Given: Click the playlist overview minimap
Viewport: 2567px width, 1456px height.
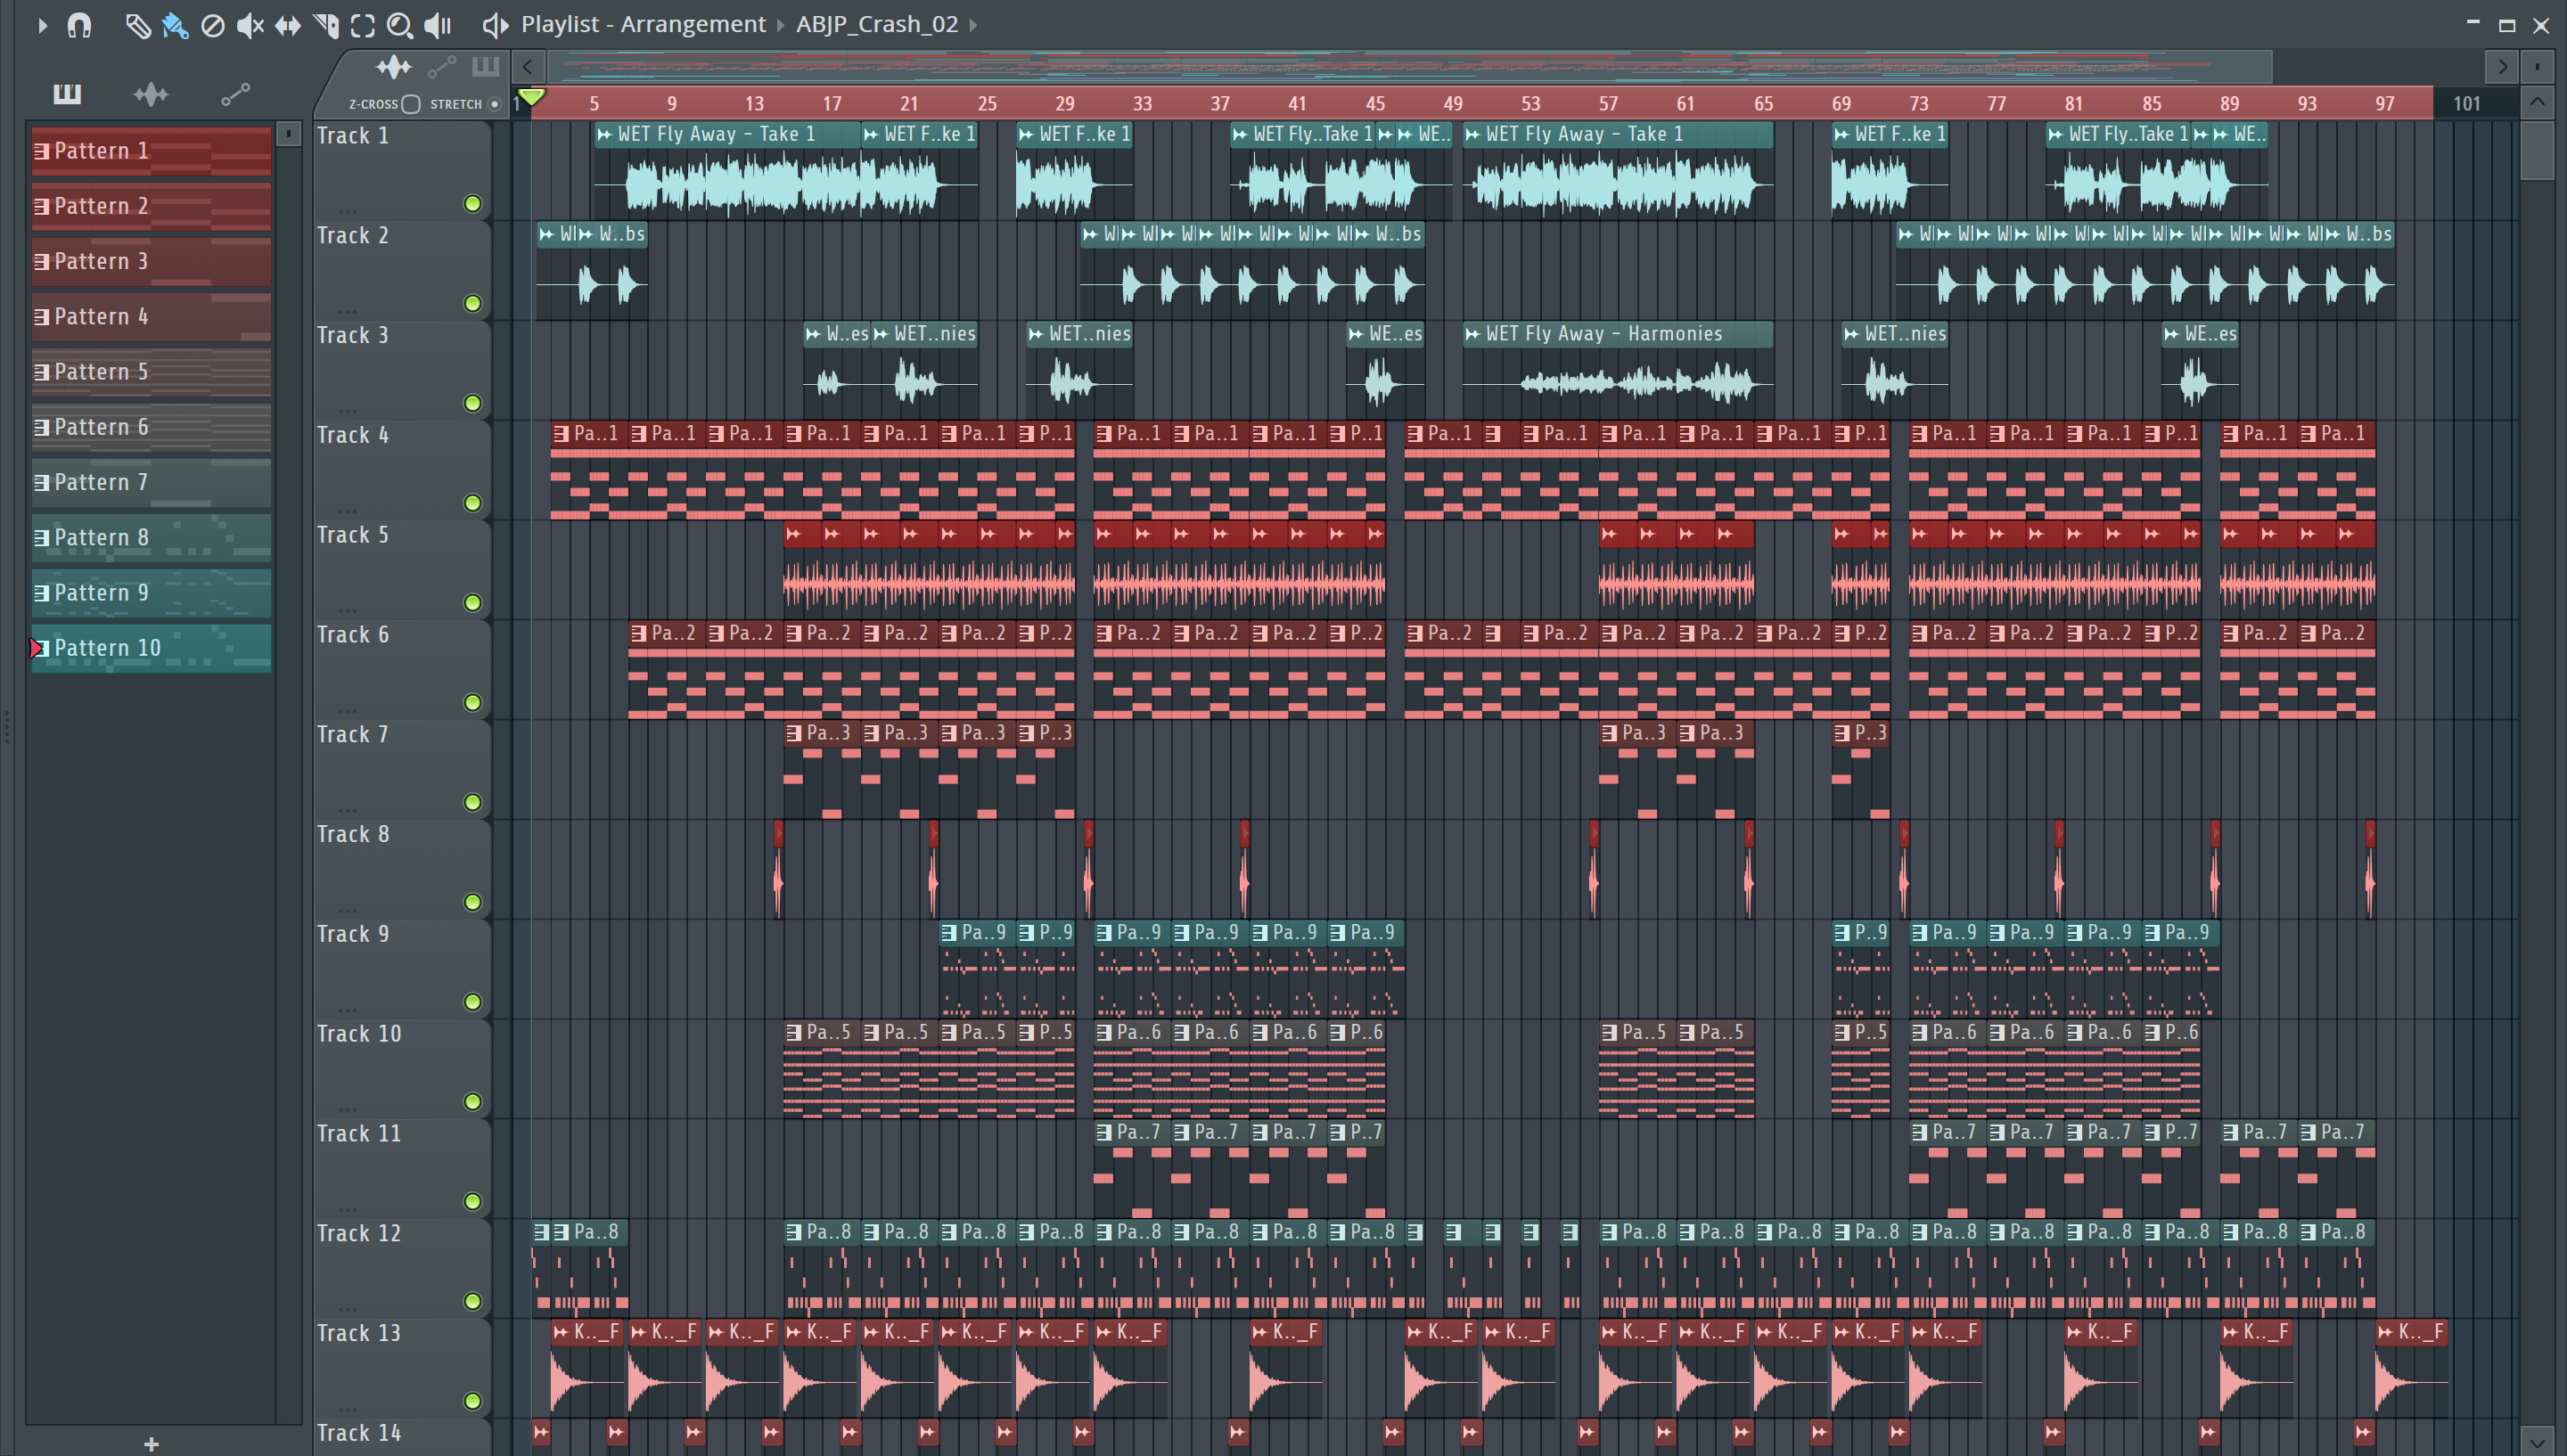Looking at the screenshot, I should pyautogui.click(x=1409, y=67).
